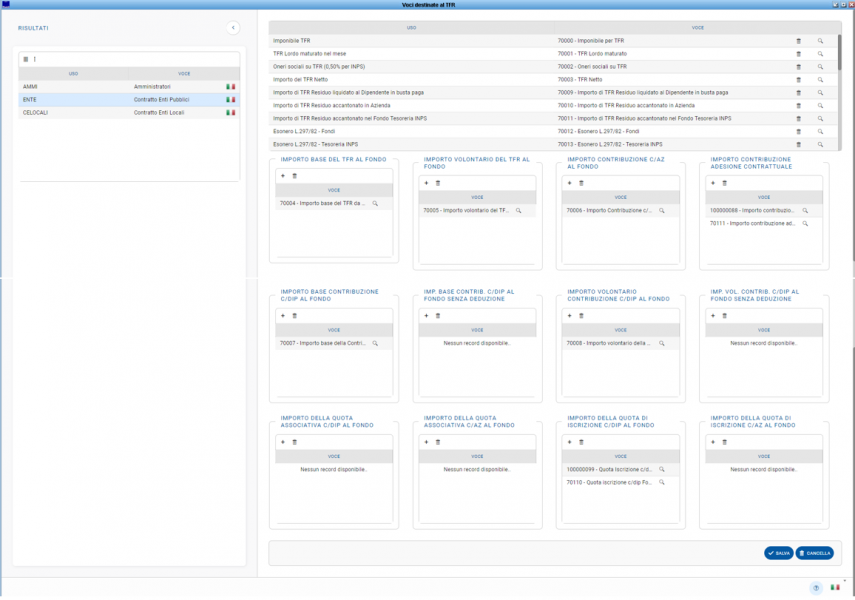
Task: Collapse the Risultati panel with chevron button
Action: click(x=233, y=28)
